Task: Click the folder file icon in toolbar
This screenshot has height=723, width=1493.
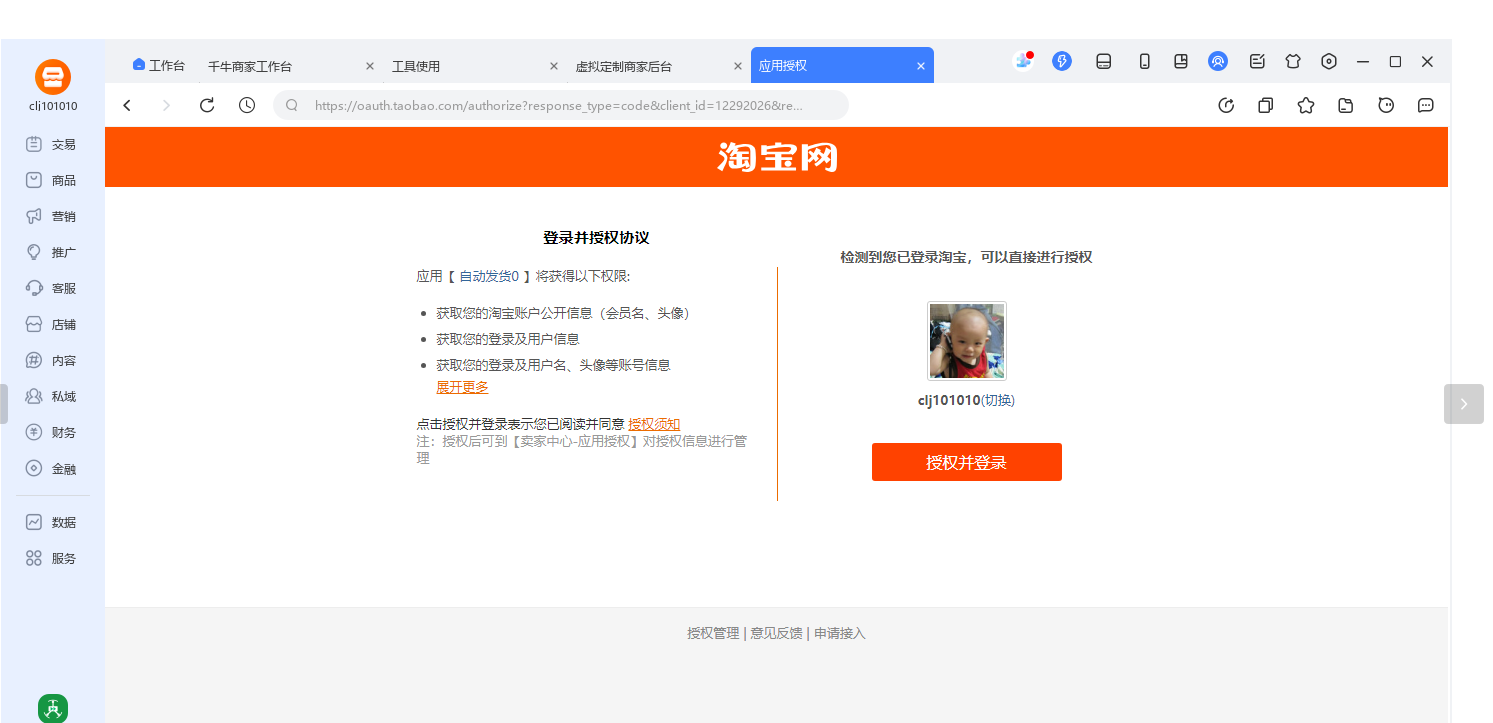Action: (x=1346, y=105)
